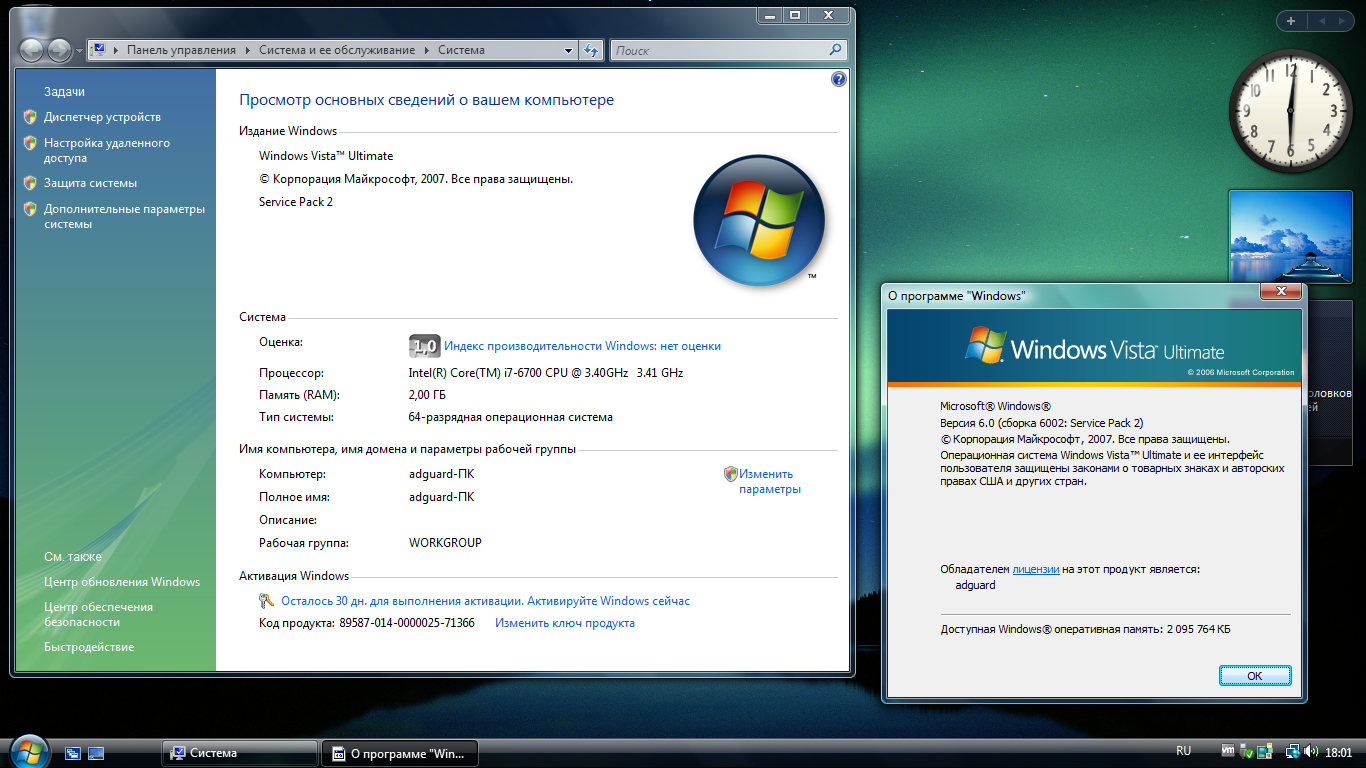Switch to О программе "Win..." taskbar button
The width and height of the screenshot is (1366, 768).
click(399, 753)
